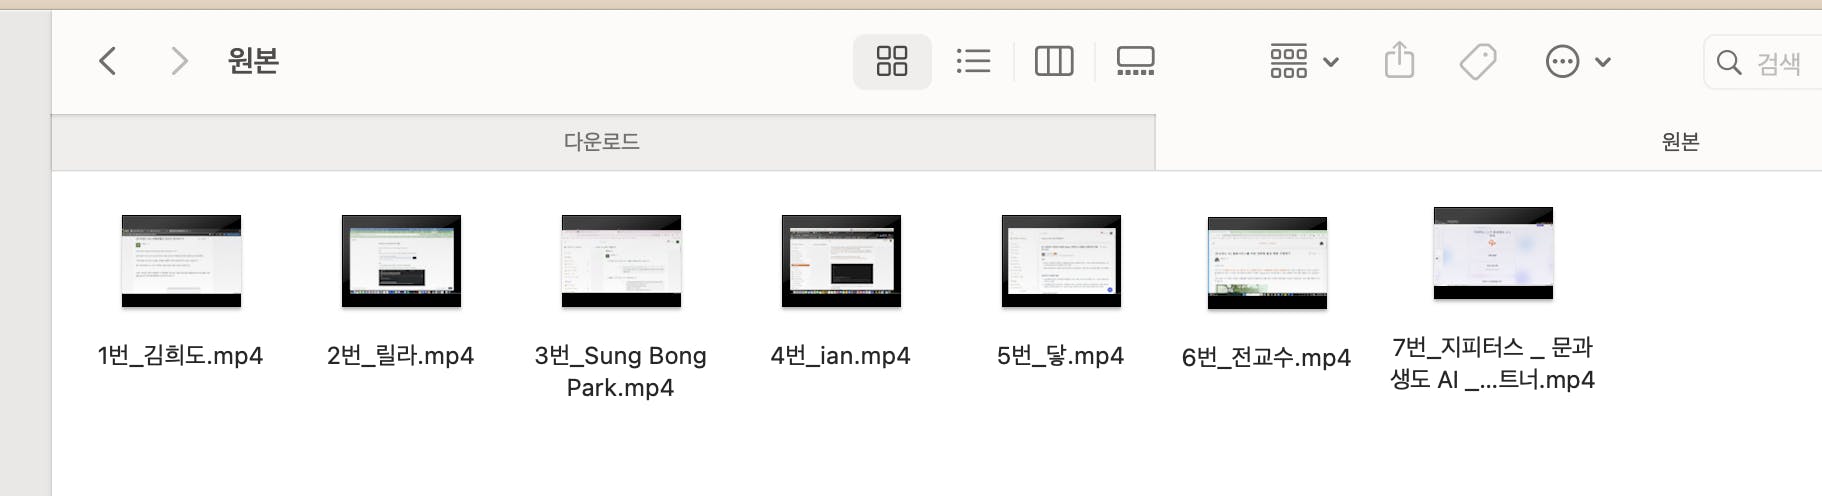This screenshot has width=1822, height=496.
Task: Click the 검색 search field
Action: 1764,62
